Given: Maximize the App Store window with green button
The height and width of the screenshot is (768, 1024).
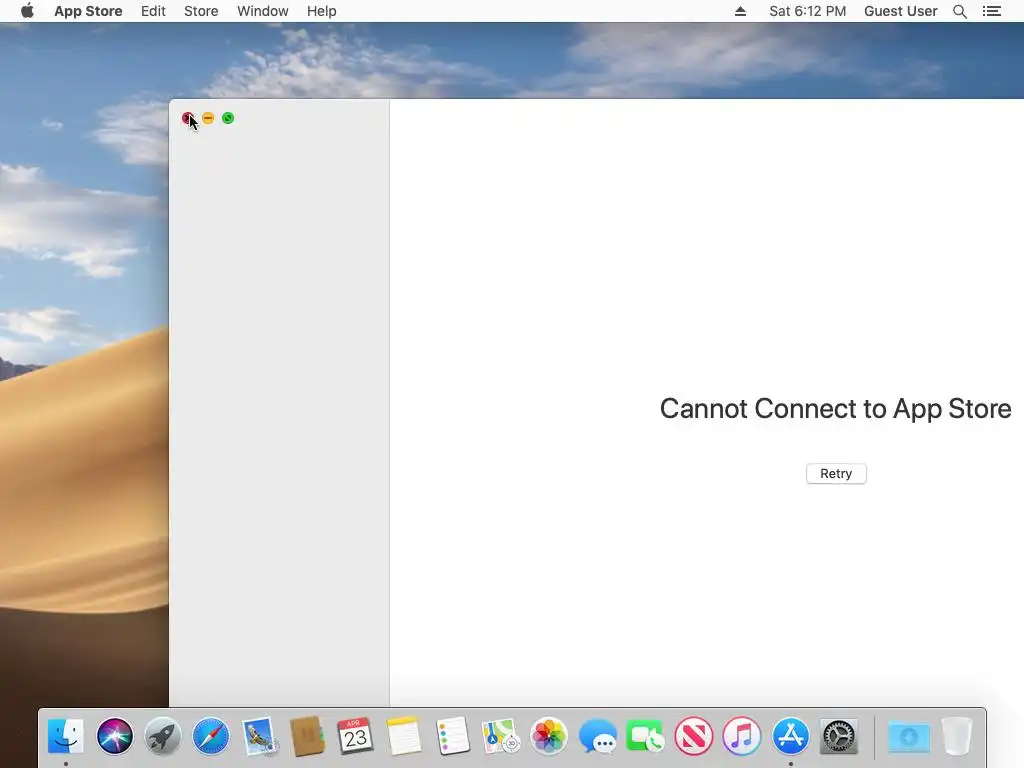Looking at the screenshot, I should (228, 118).
